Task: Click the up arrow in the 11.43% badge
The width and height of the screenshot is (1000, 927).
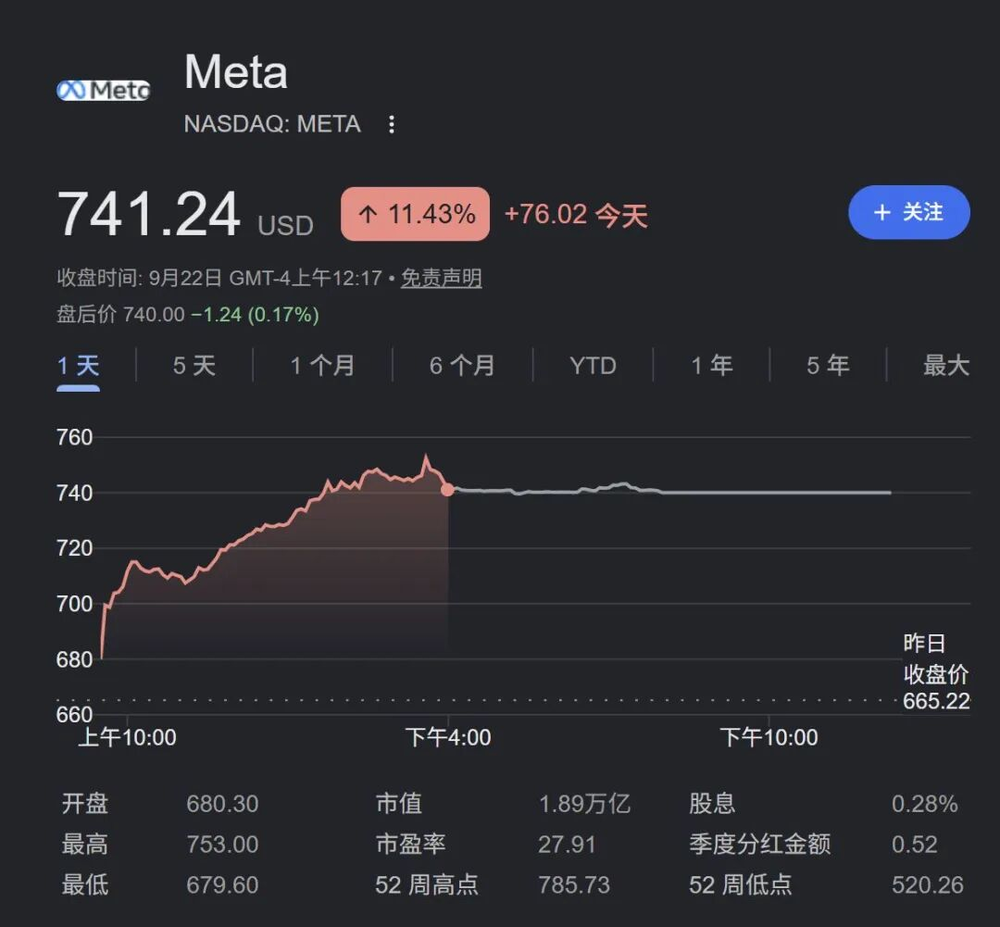Action: click(x=367, y=214)
